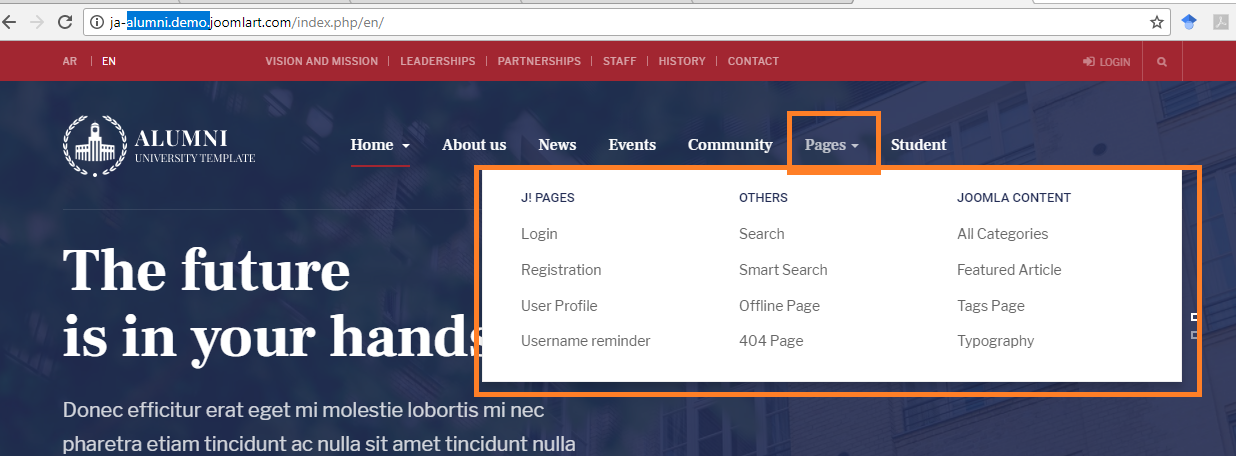Go to Events menu item

point(632,145)
